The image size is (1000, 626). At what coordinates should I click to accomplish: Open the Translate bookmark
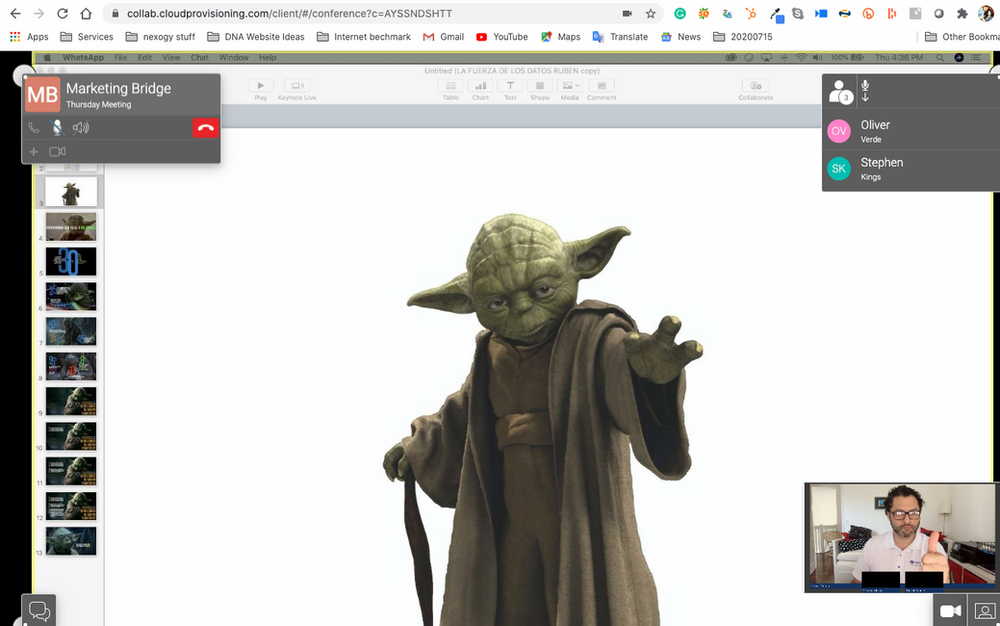(621, 37)
